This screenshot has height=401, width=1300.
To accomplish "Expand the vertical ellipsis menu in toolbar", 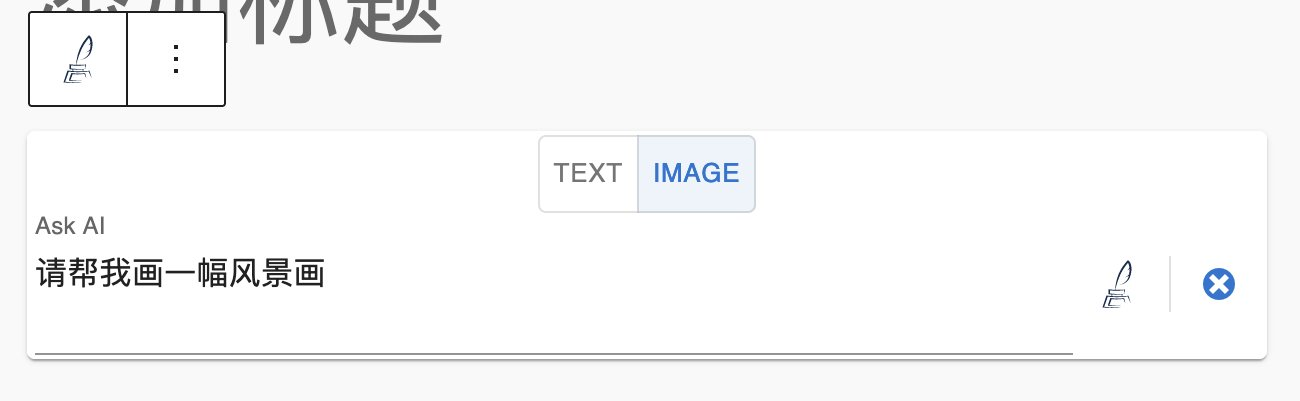I will (x=176, y=60).
